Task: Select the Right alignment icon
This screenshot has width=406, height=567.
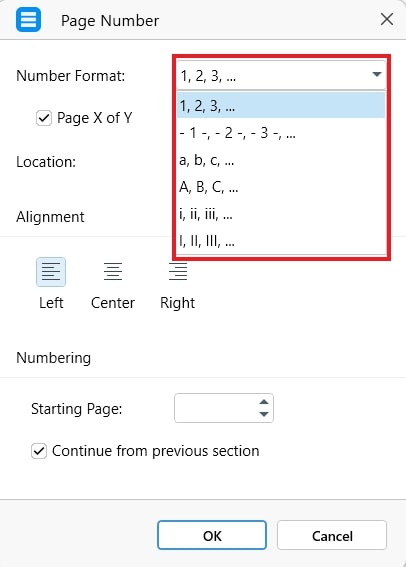Action: pos(178,272)
